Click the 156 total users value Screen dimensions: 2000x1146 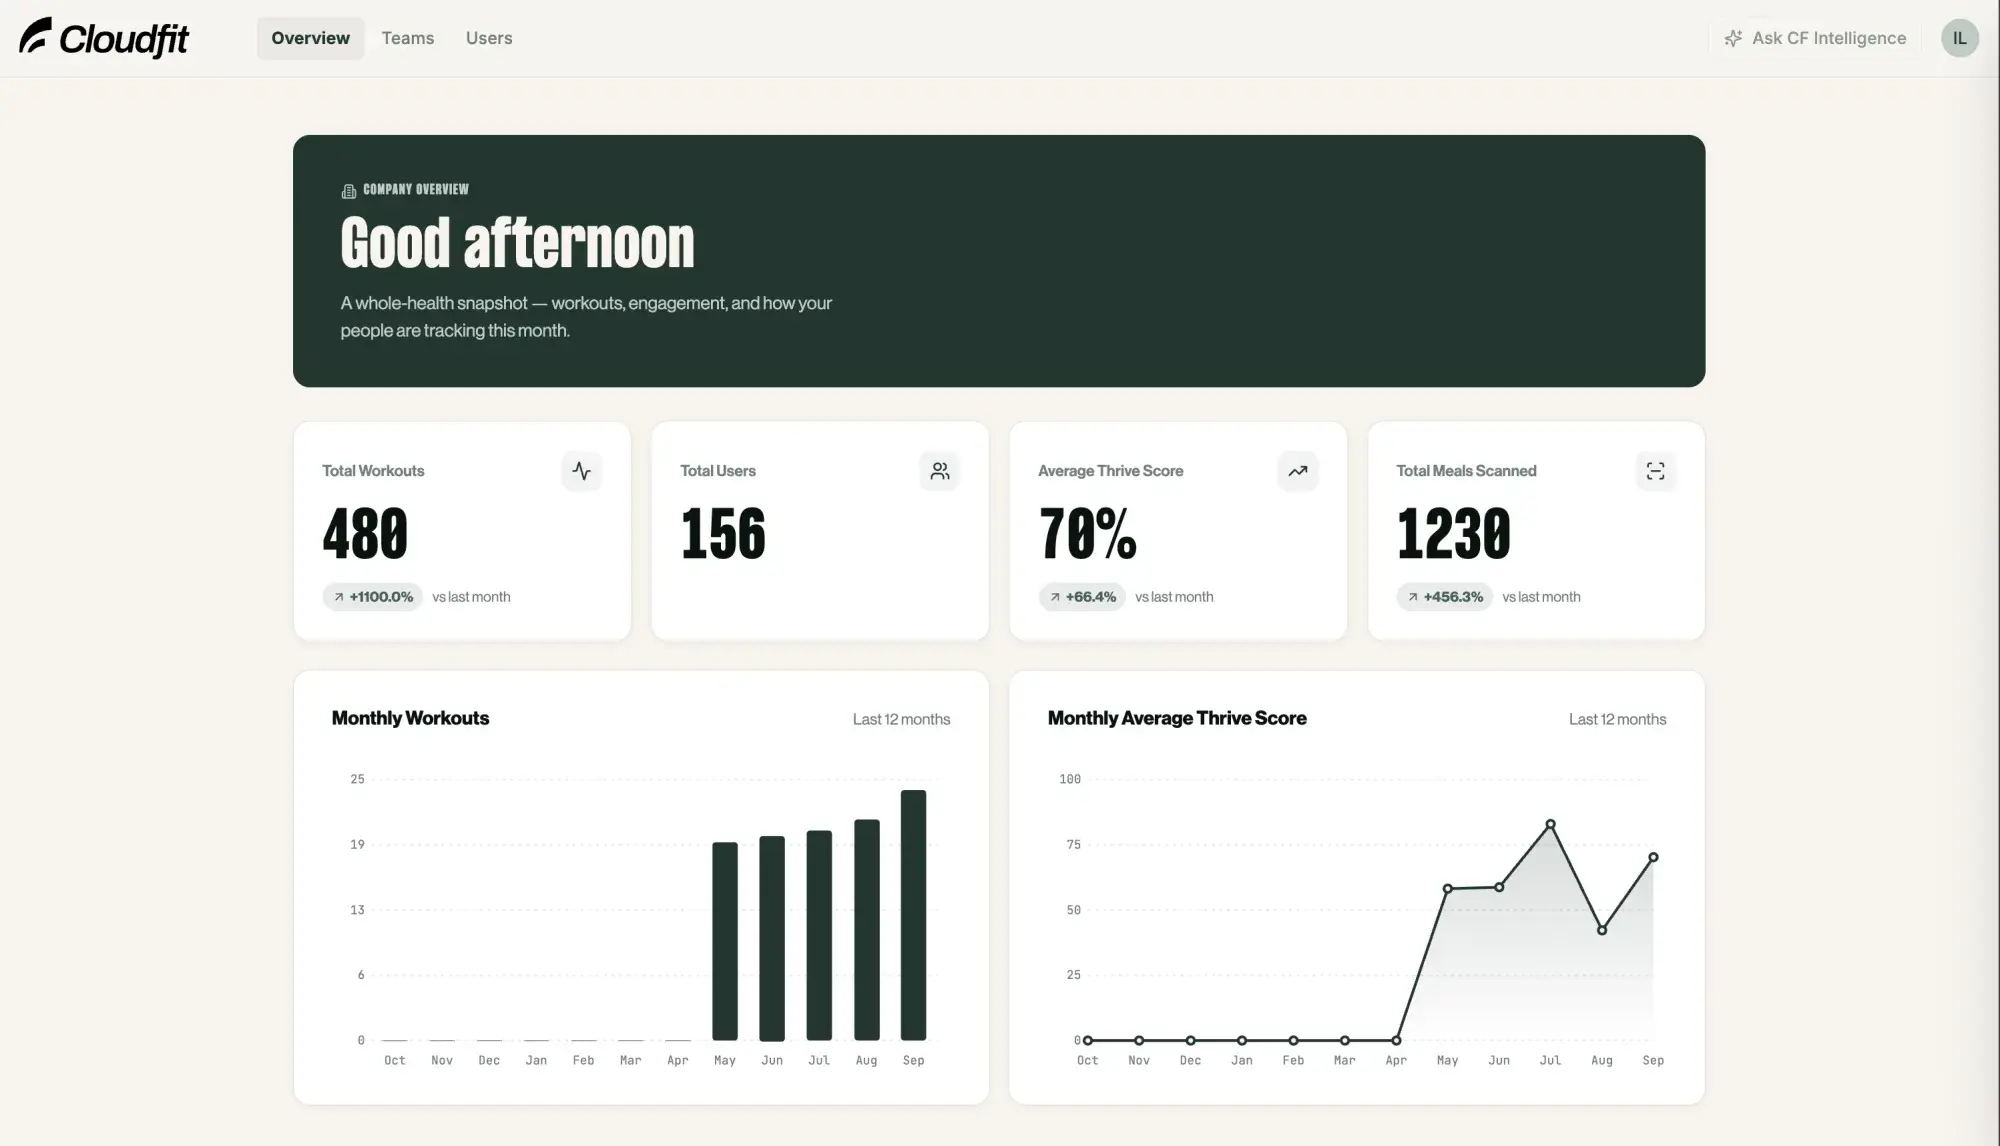click(x=723, y=533)
